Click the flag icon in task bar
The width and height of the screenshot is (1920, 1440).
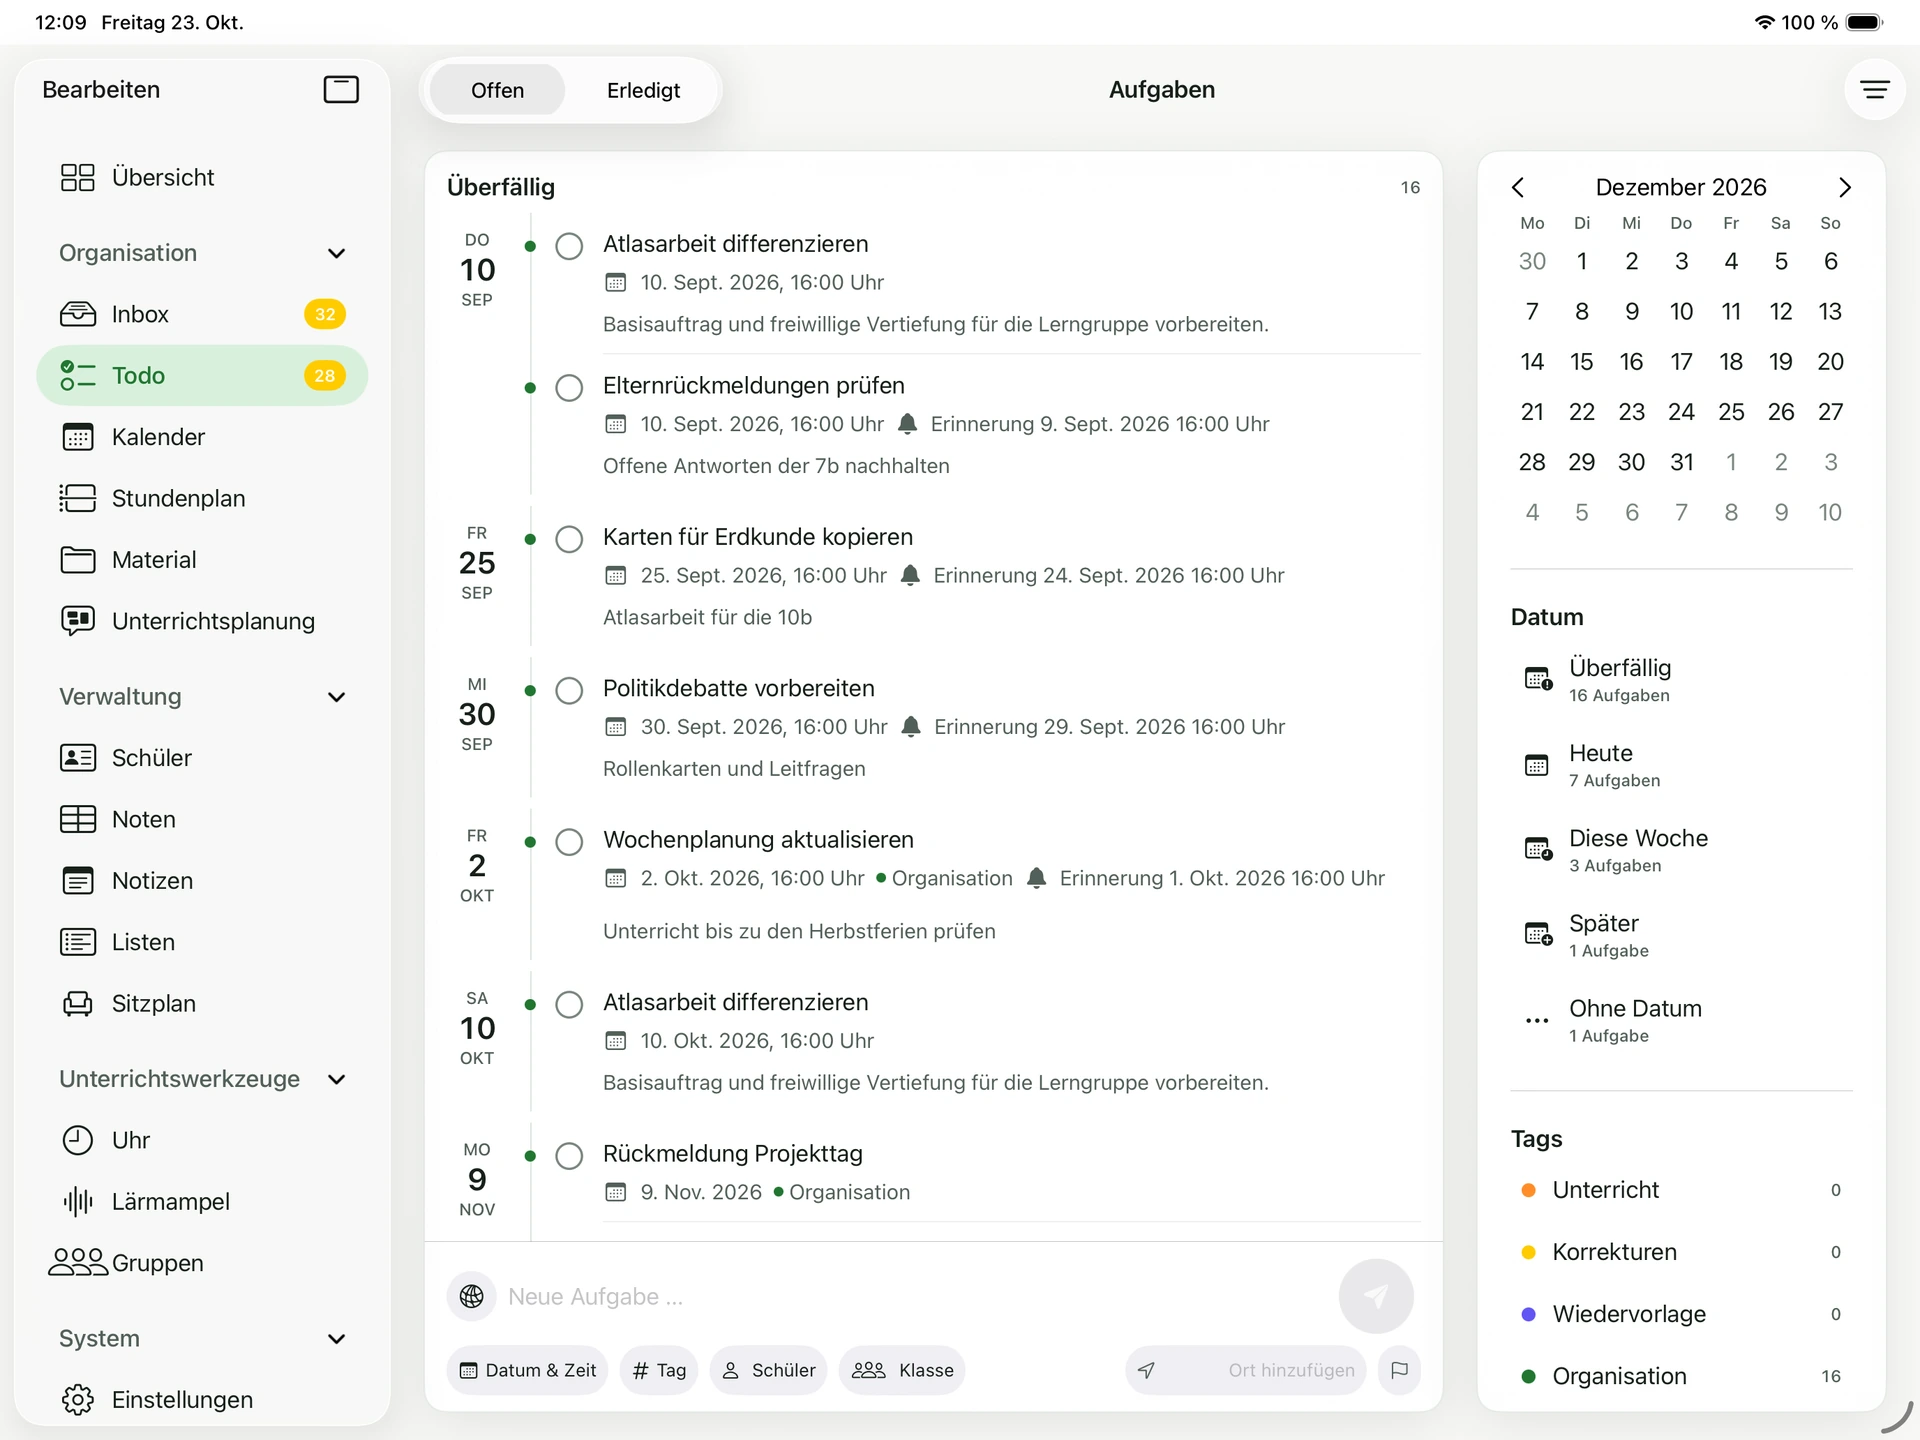point(1399,1370)
